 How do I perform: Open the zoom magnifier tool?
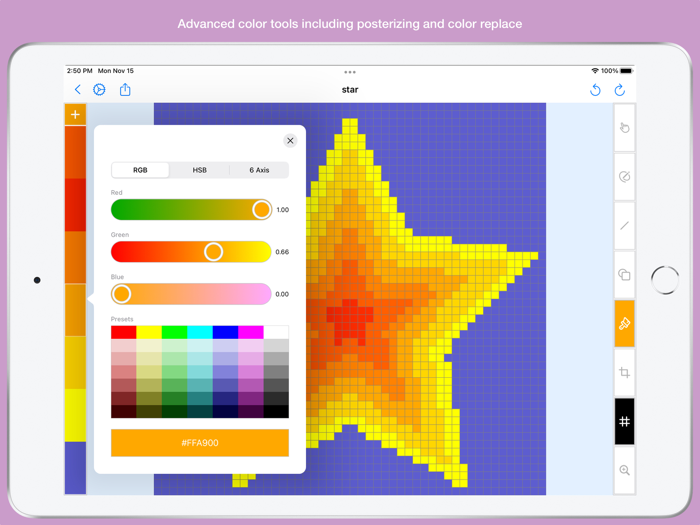[625, 470]
